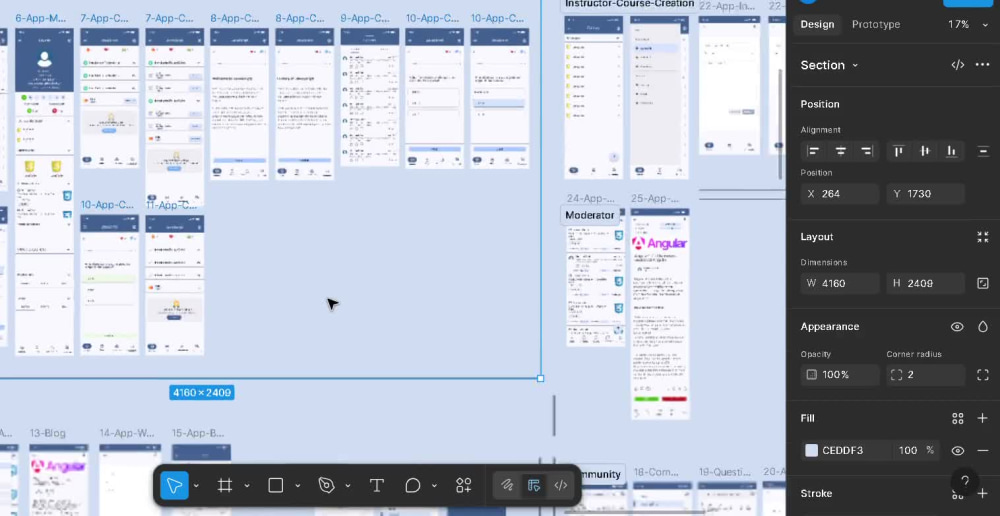Viewport: 1000px width, 516px height.
Task: Open the Pen tool options dropdown
Action: pyautogui.click(x=348, y=486)
